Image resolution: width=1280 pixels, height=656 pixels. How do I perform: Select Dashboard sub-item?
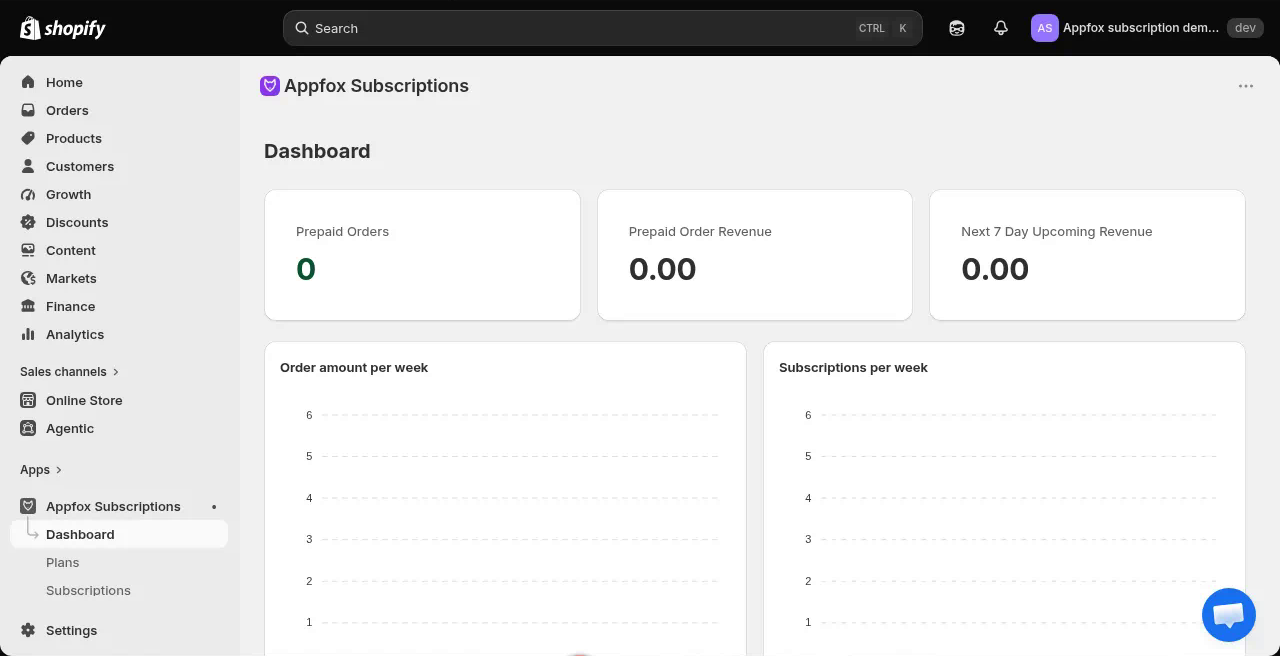pos(119,534)
